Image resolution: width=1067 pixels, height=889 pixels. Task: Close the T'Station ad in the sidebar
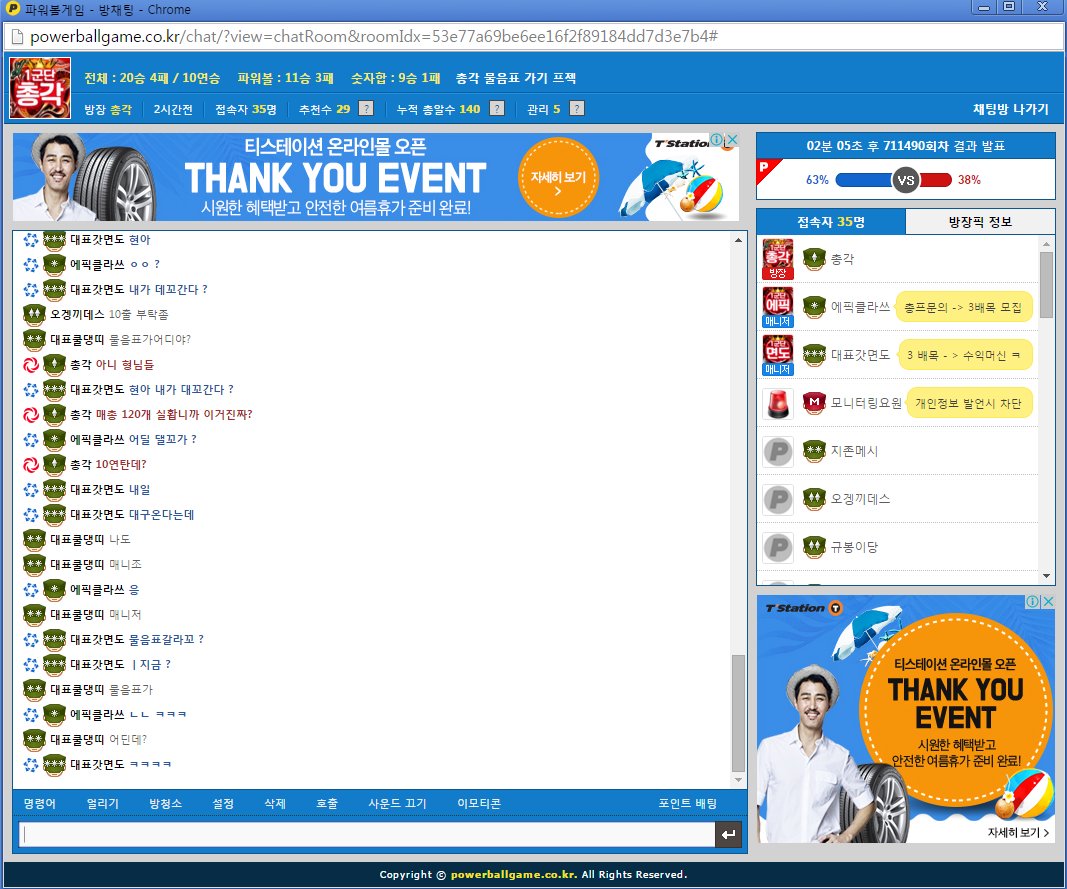pos(1049,602)
